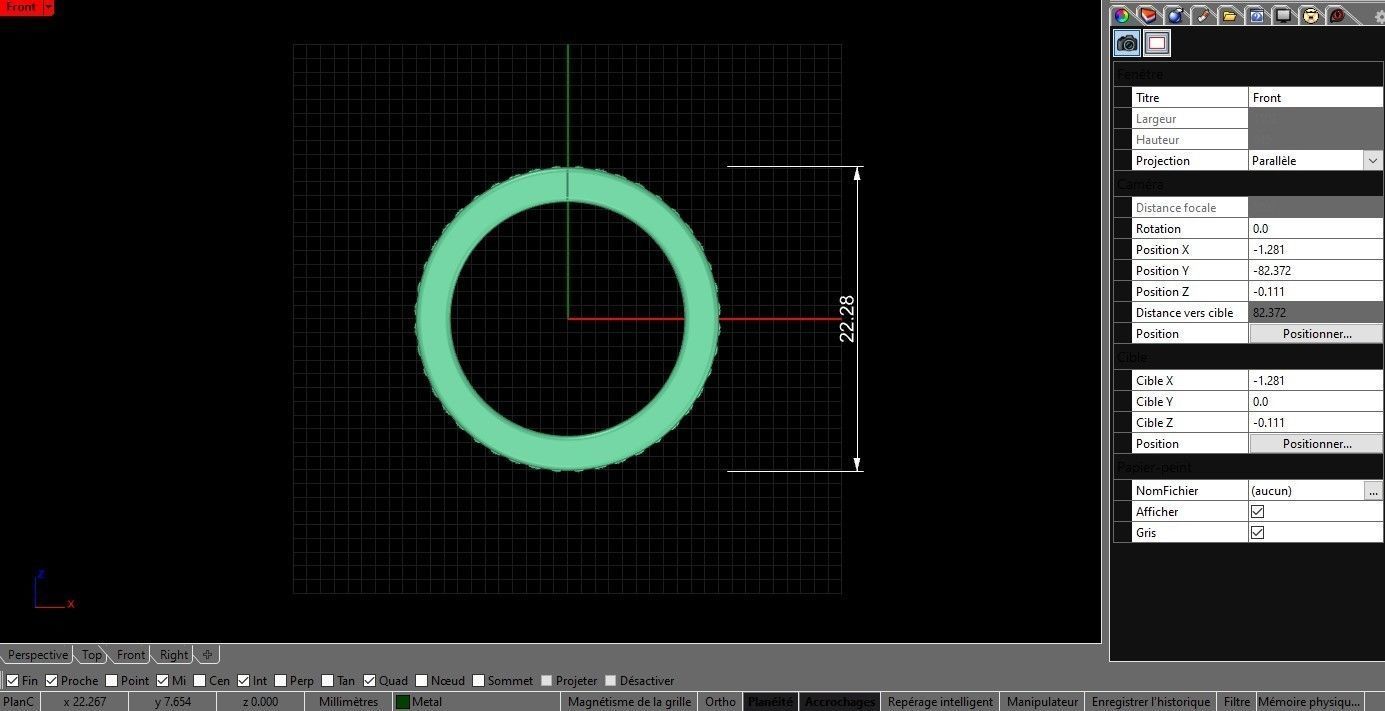
Task: Toggle the Proche object snap checkbox
Action: click(51, 681)
